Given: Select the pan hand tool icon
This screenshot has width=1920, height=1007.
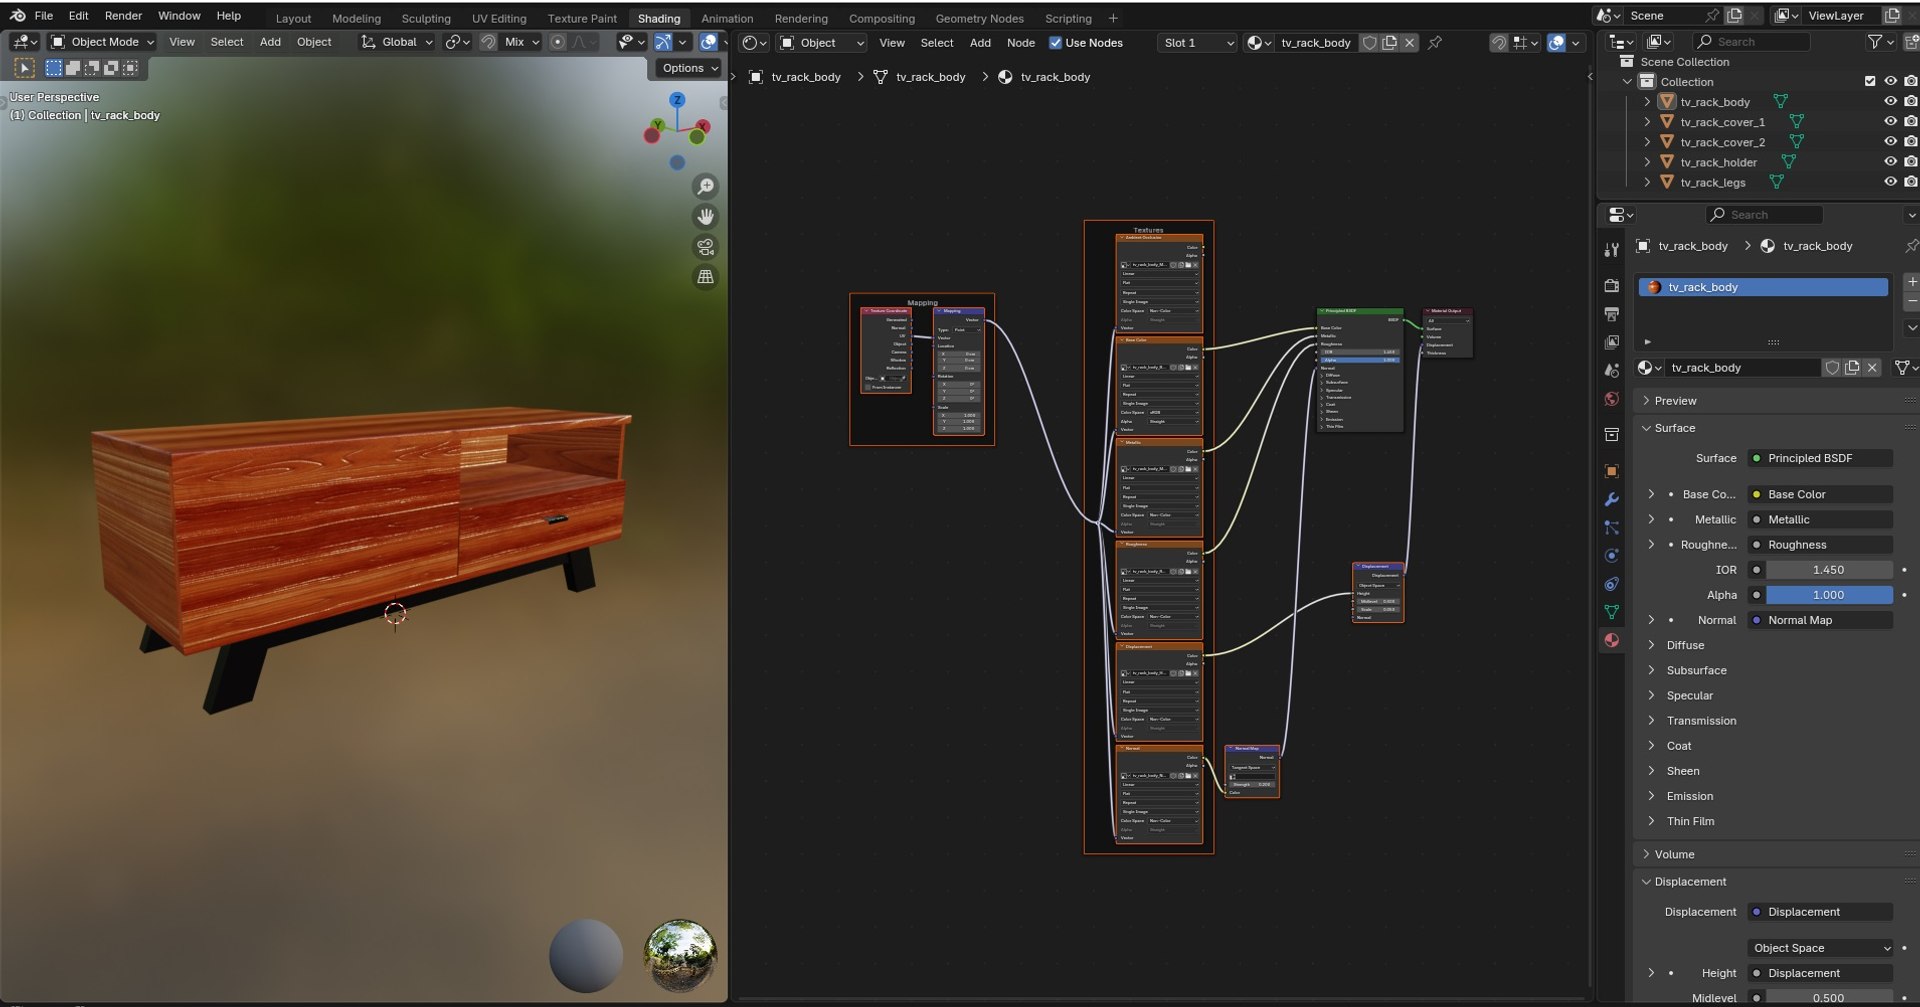Looking at the screenshot, I should (705, 217).
